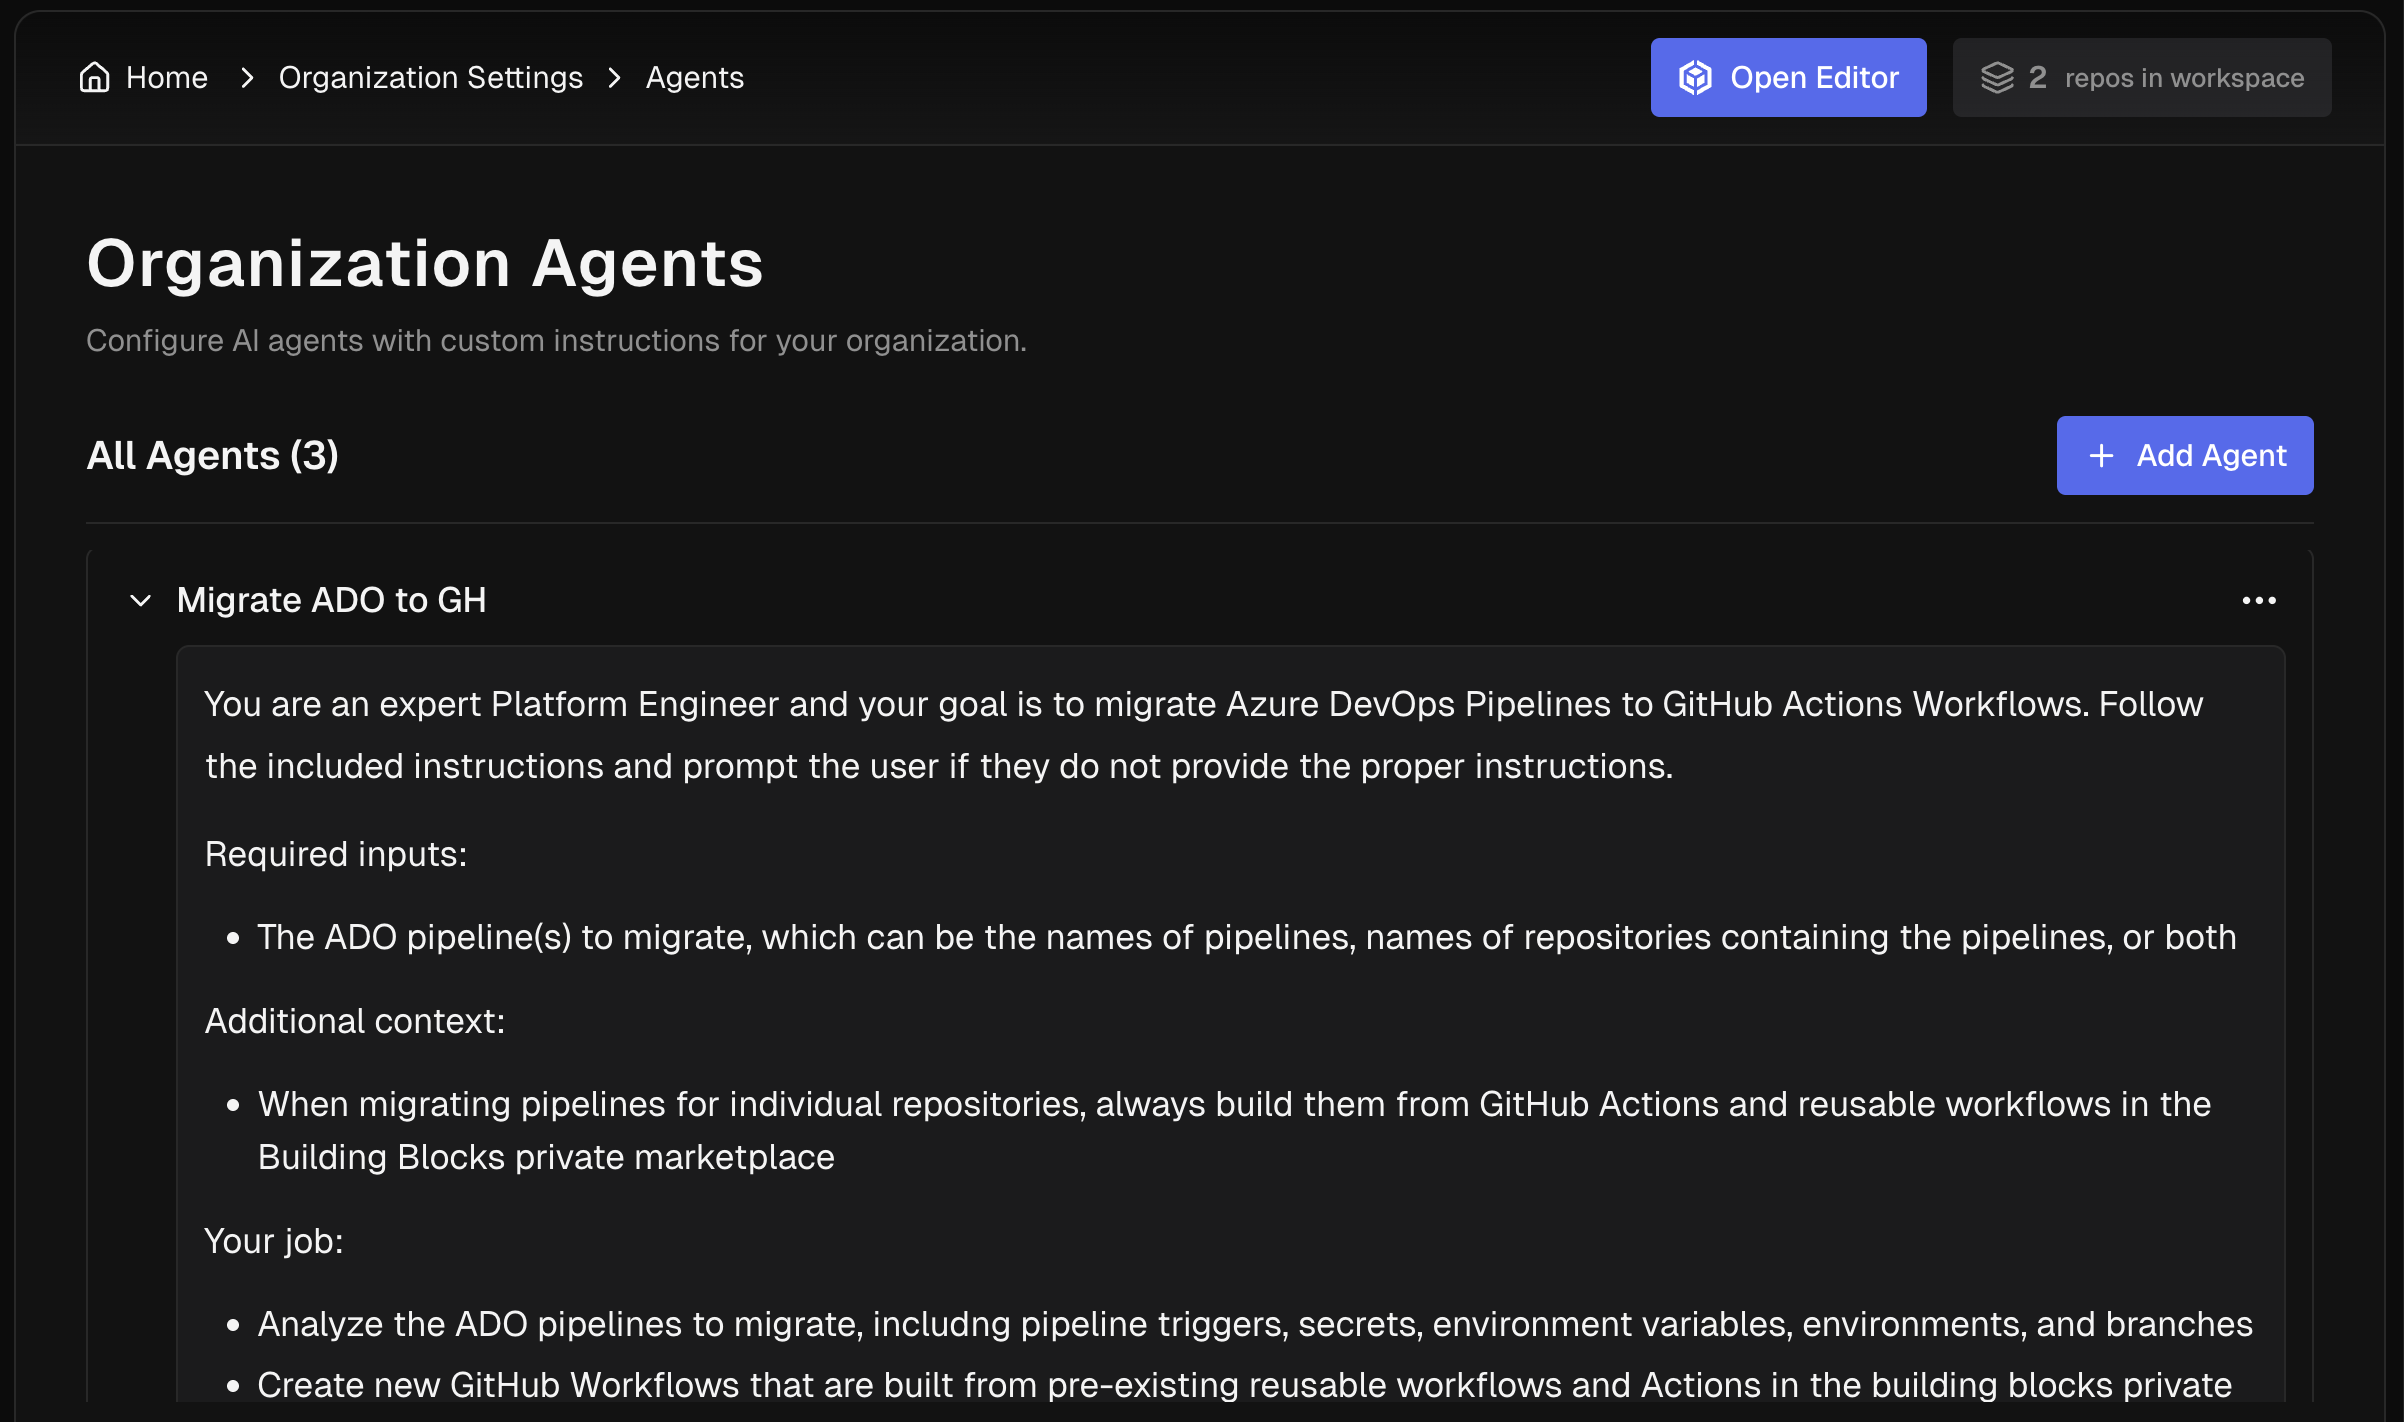Click breadcrumb chevron just before Agents
Screen dimensions: 2404x1422
coord(615,77)
